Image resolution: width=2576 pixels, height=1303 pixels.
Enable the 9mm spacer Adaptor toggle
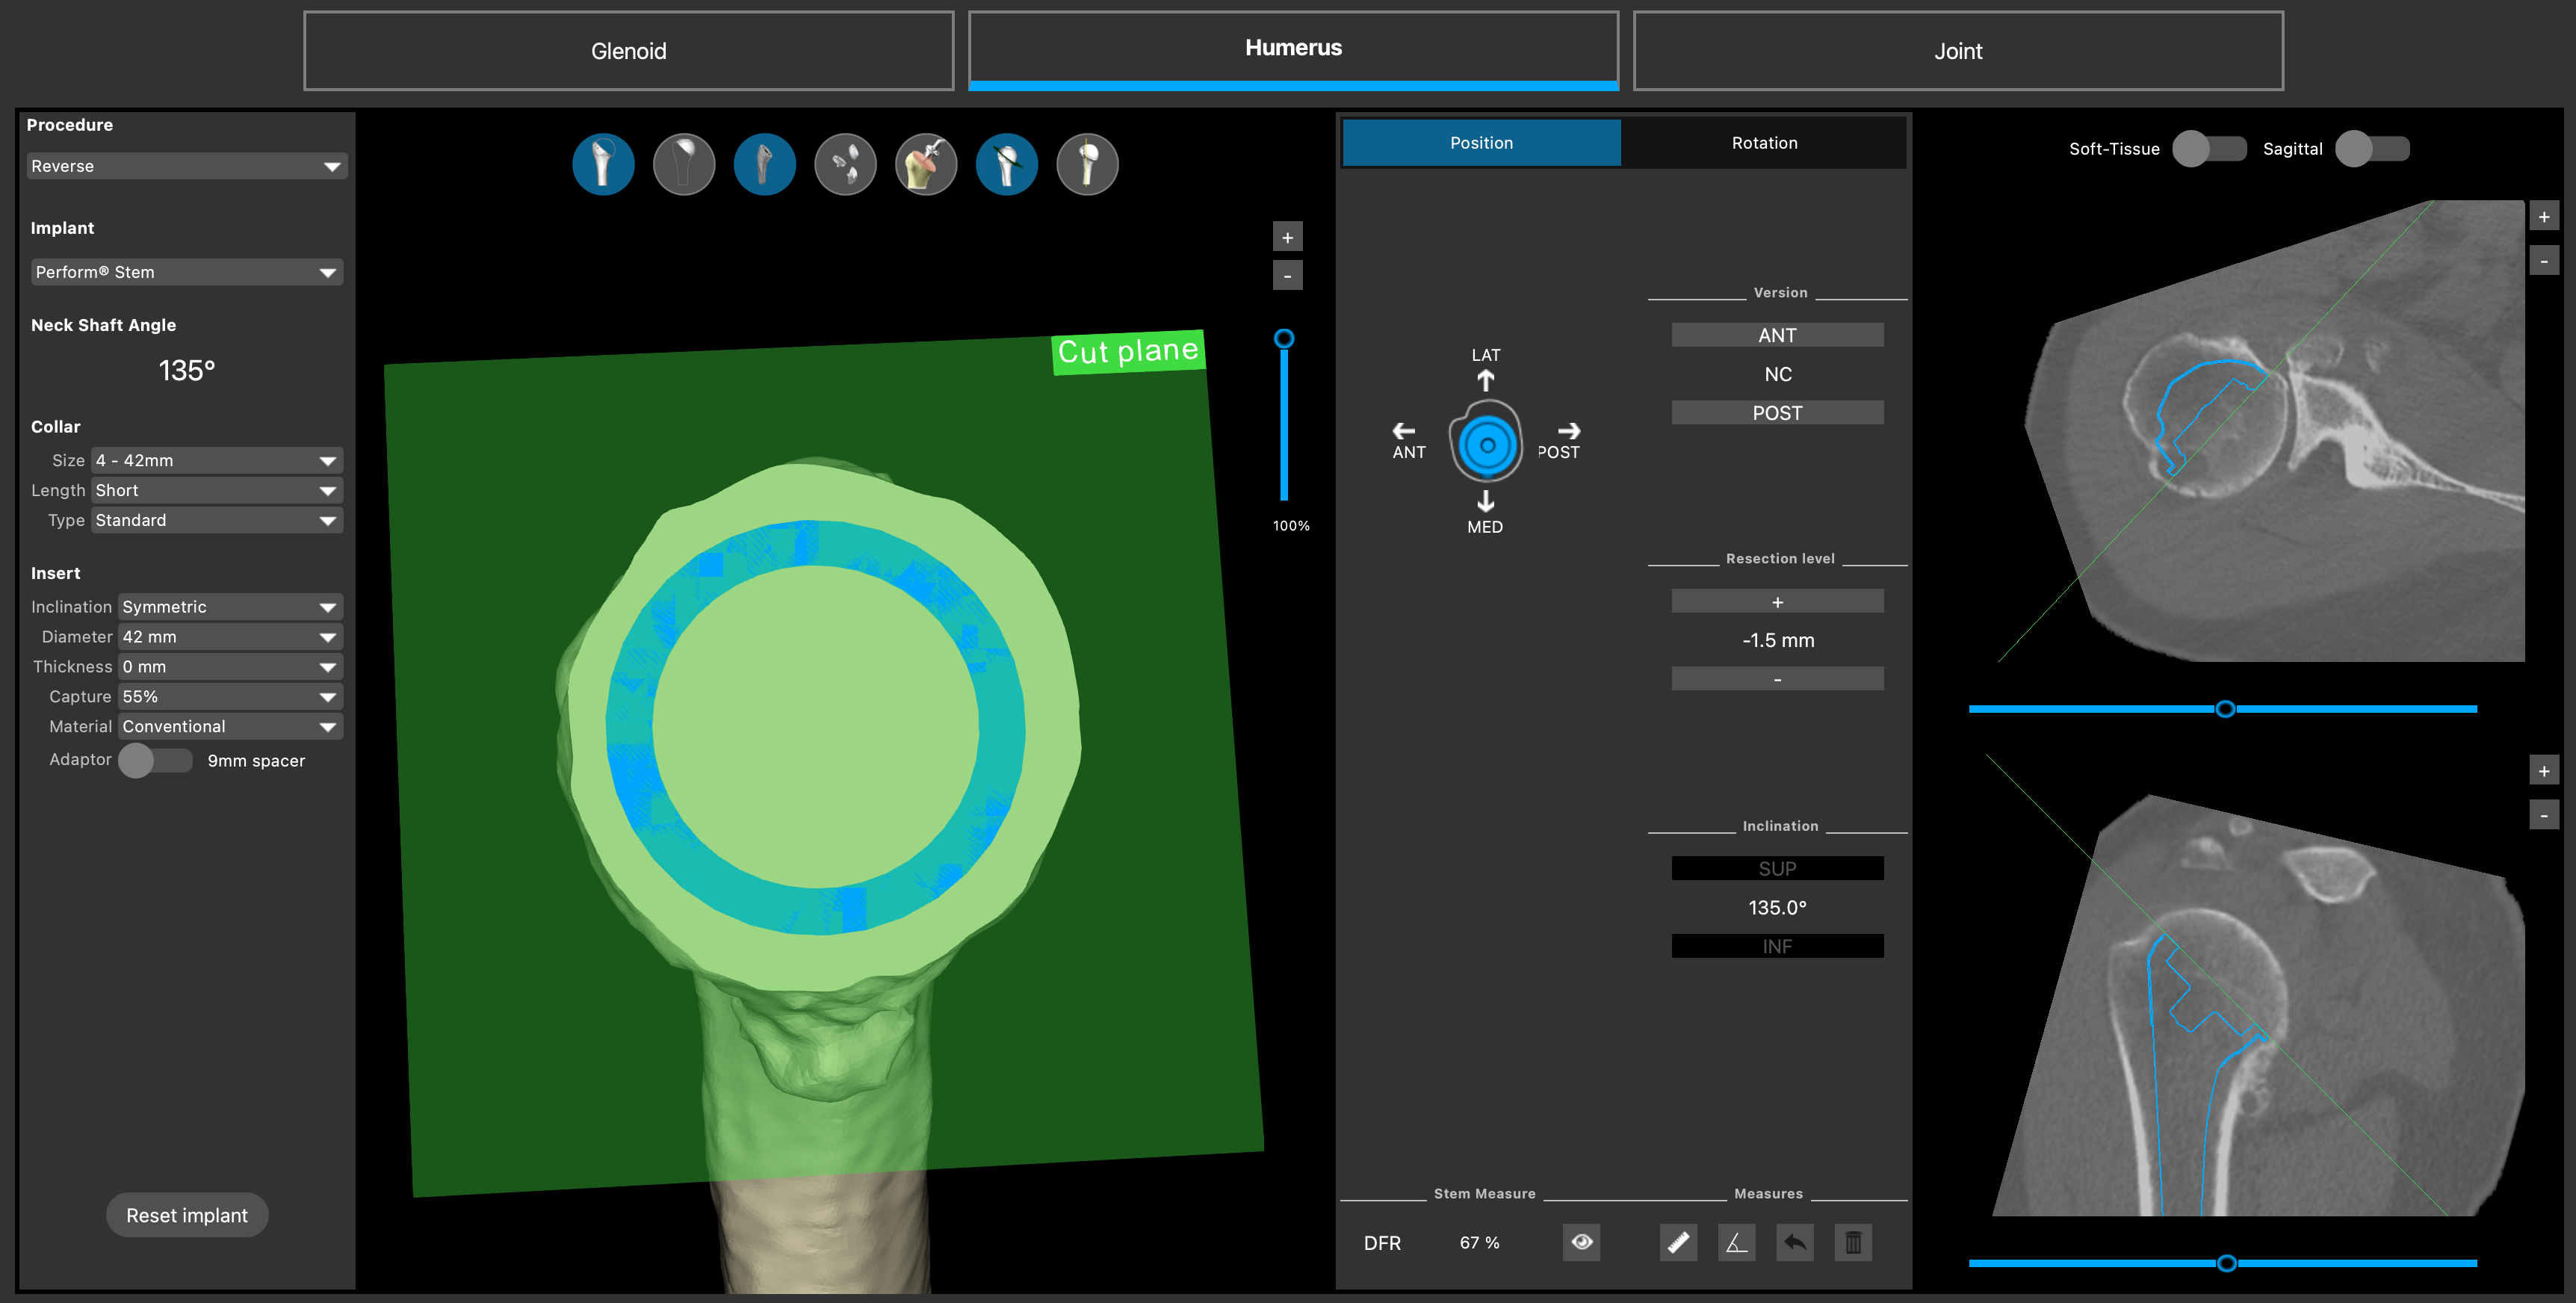pos(155,760)
